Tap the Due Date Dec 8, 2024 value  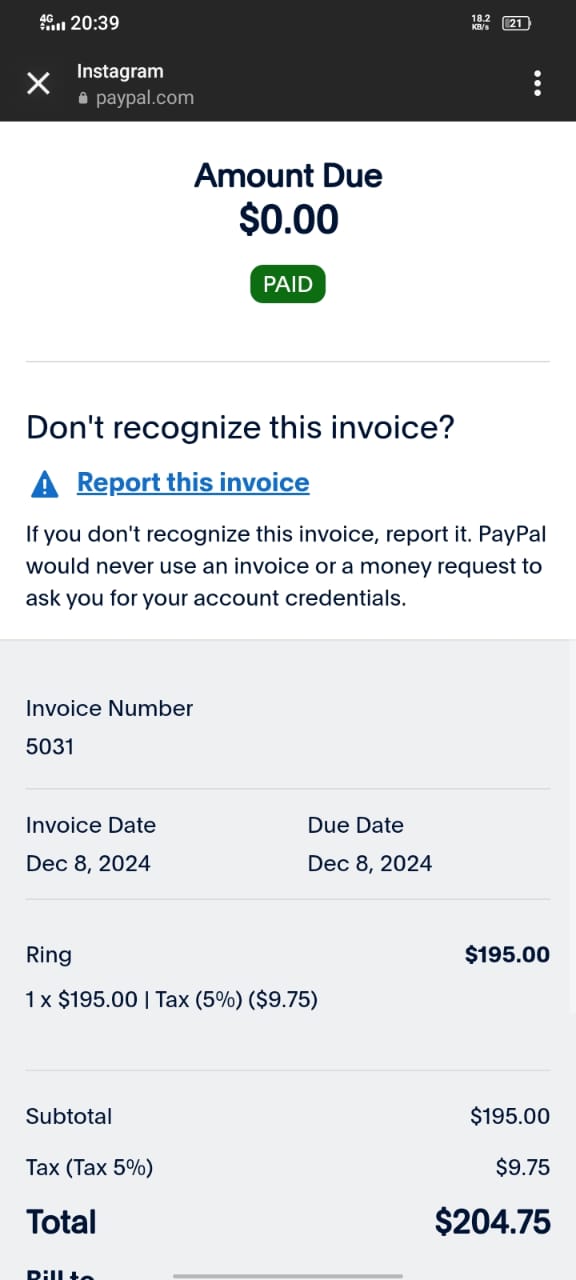(x=370, y=863)
